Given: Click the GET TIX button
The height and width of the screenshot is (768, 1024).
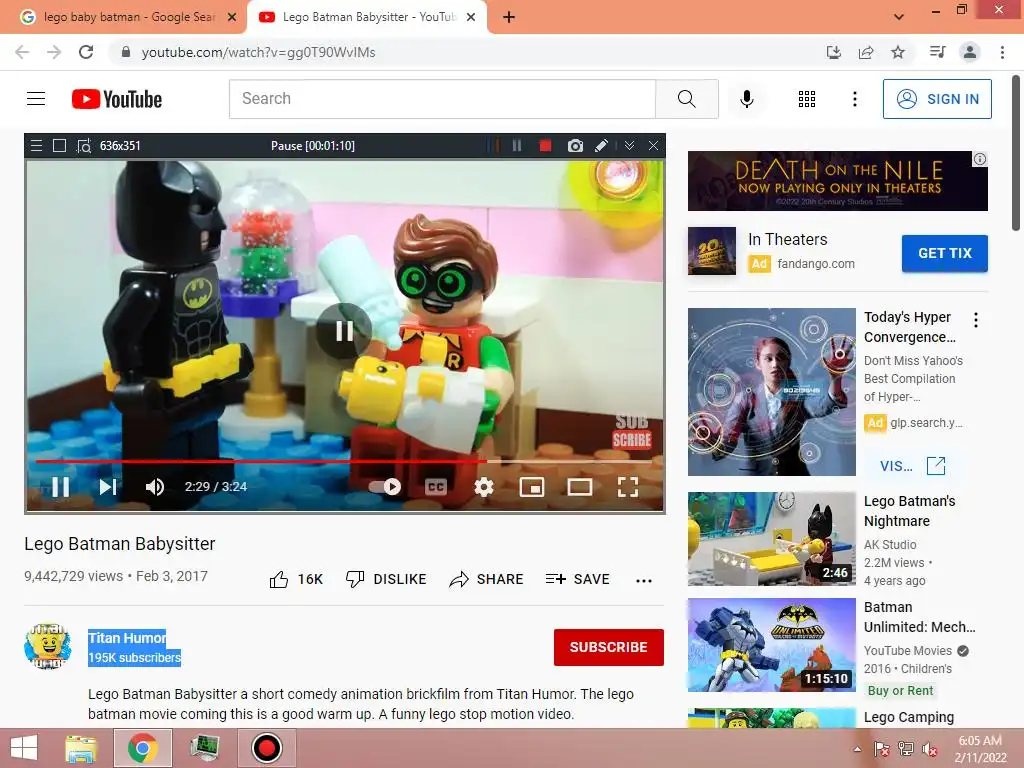Looking at the screenshot, I should 944,253.
